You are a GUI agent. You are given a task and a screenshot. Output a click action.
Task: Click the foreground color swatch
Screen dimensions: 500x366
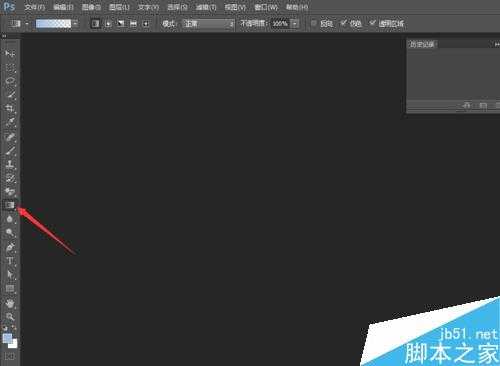7,338
